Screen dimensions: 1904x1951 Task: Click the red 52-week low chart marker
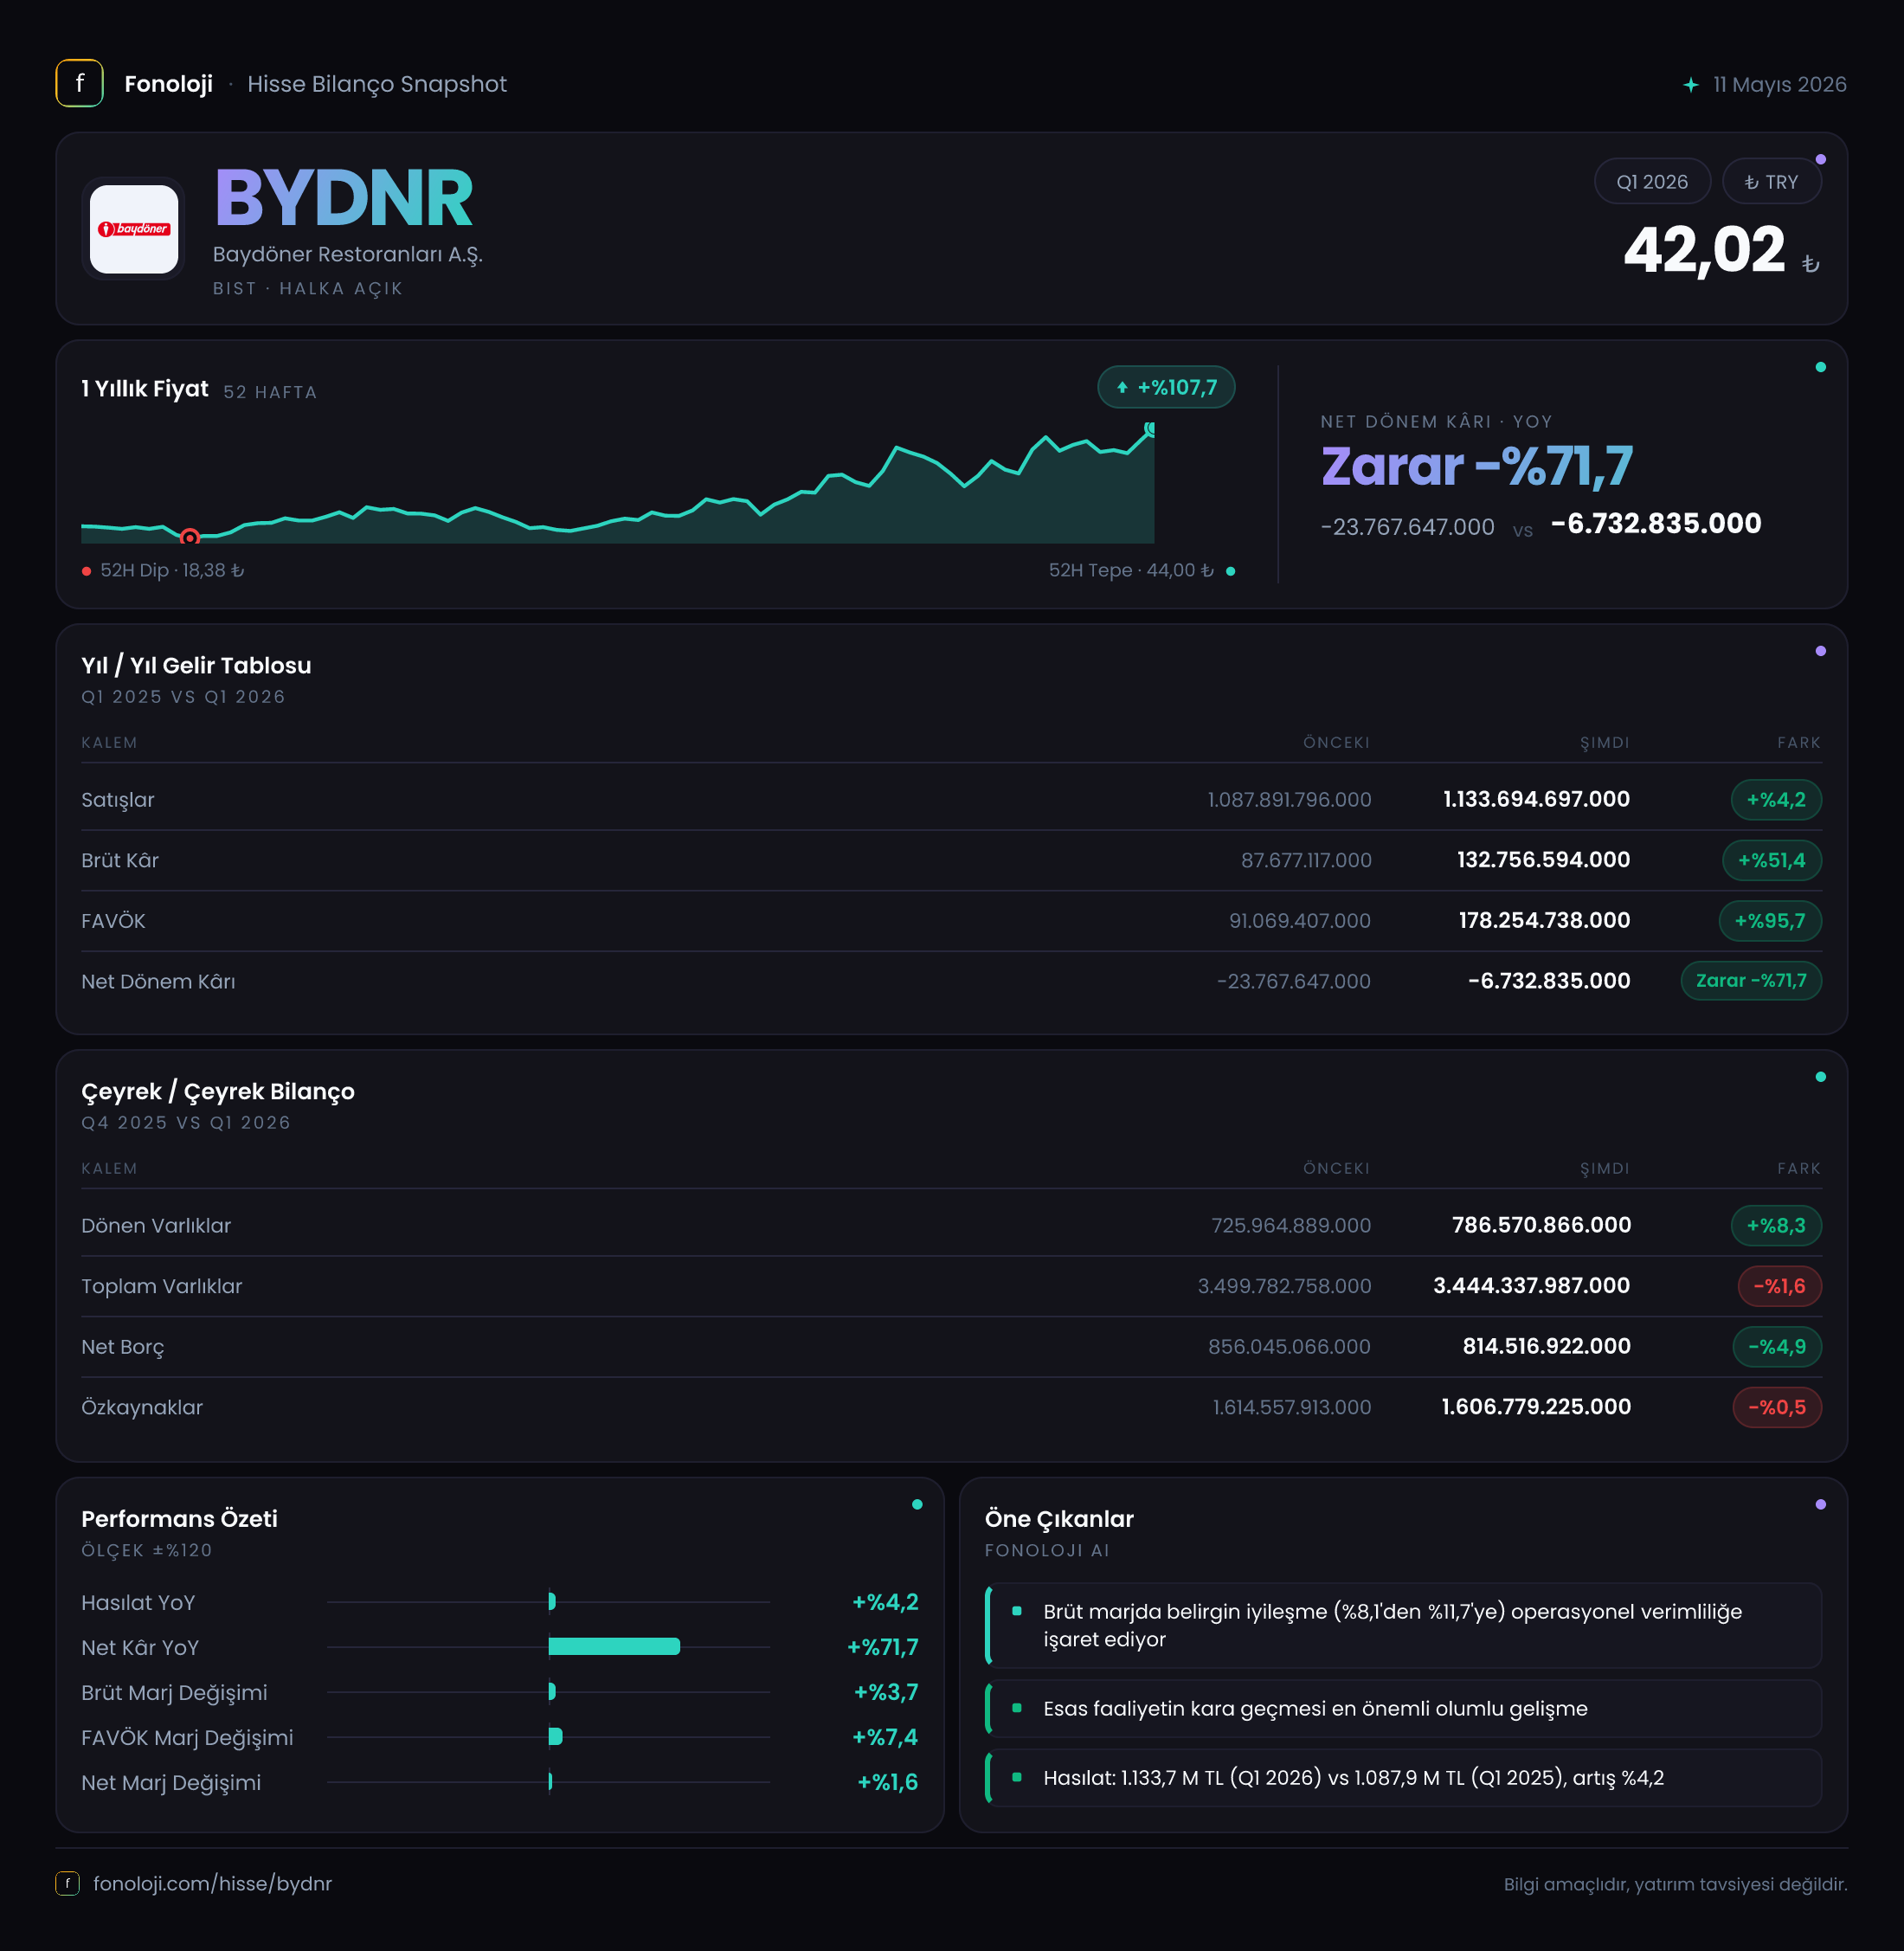point(189,537)
